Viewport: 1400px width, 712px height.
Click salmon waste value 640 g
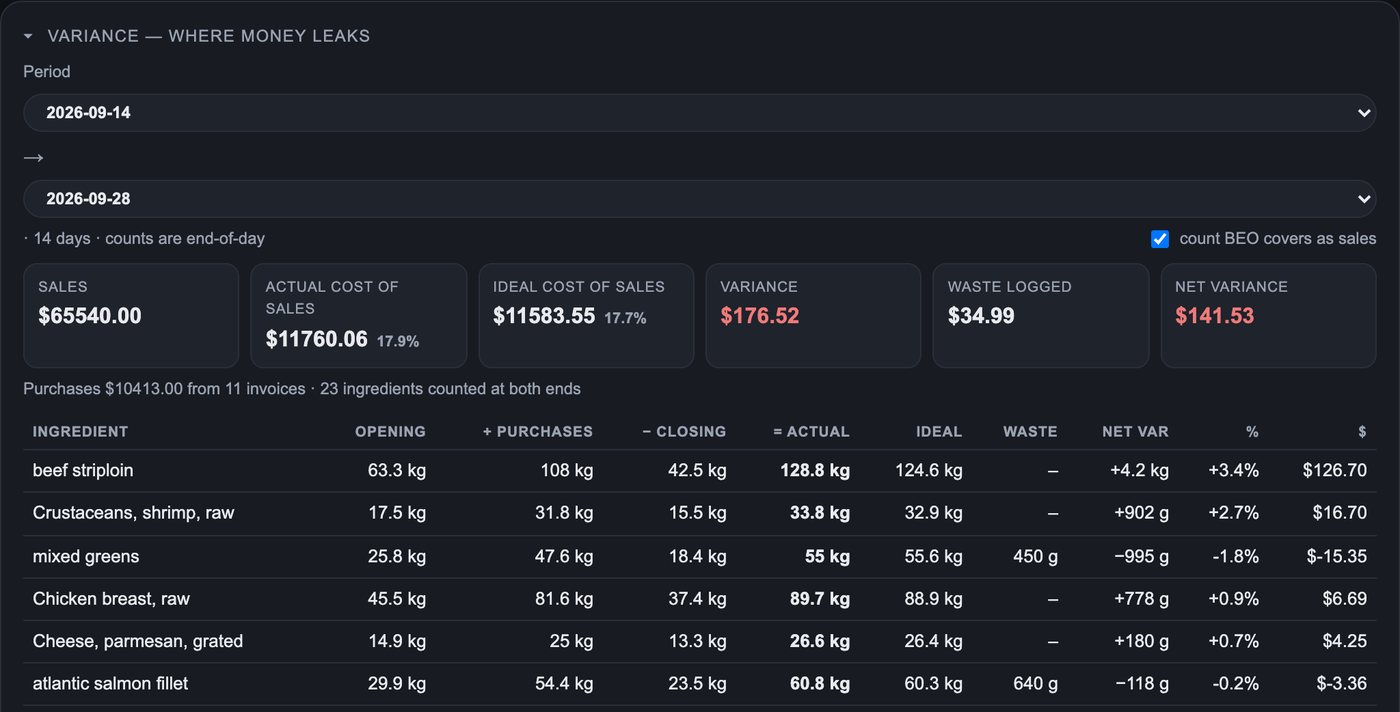pyautogui.click(x=1035, y=684)
